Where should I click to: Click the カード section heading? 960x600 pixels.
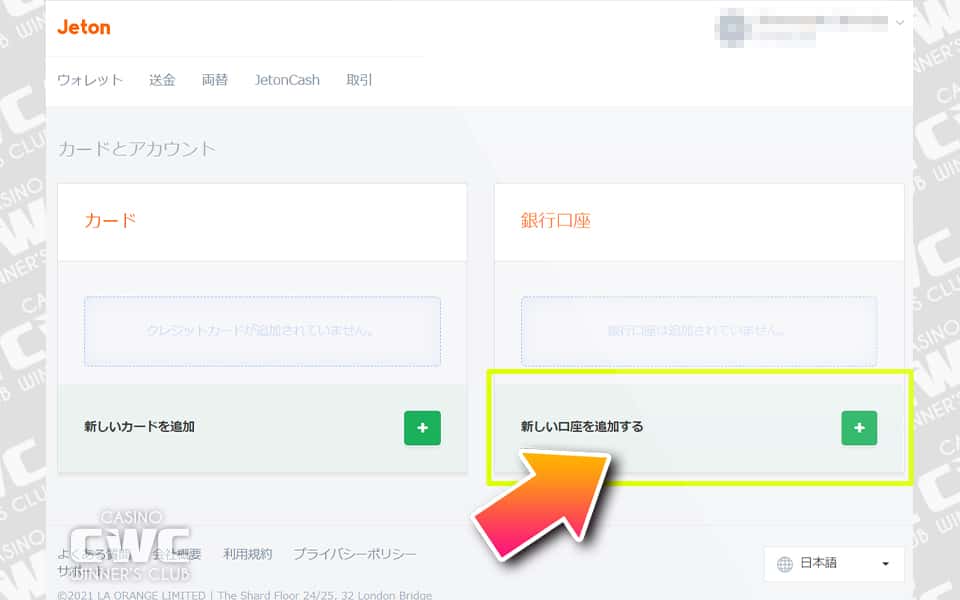tap(110, 220)
